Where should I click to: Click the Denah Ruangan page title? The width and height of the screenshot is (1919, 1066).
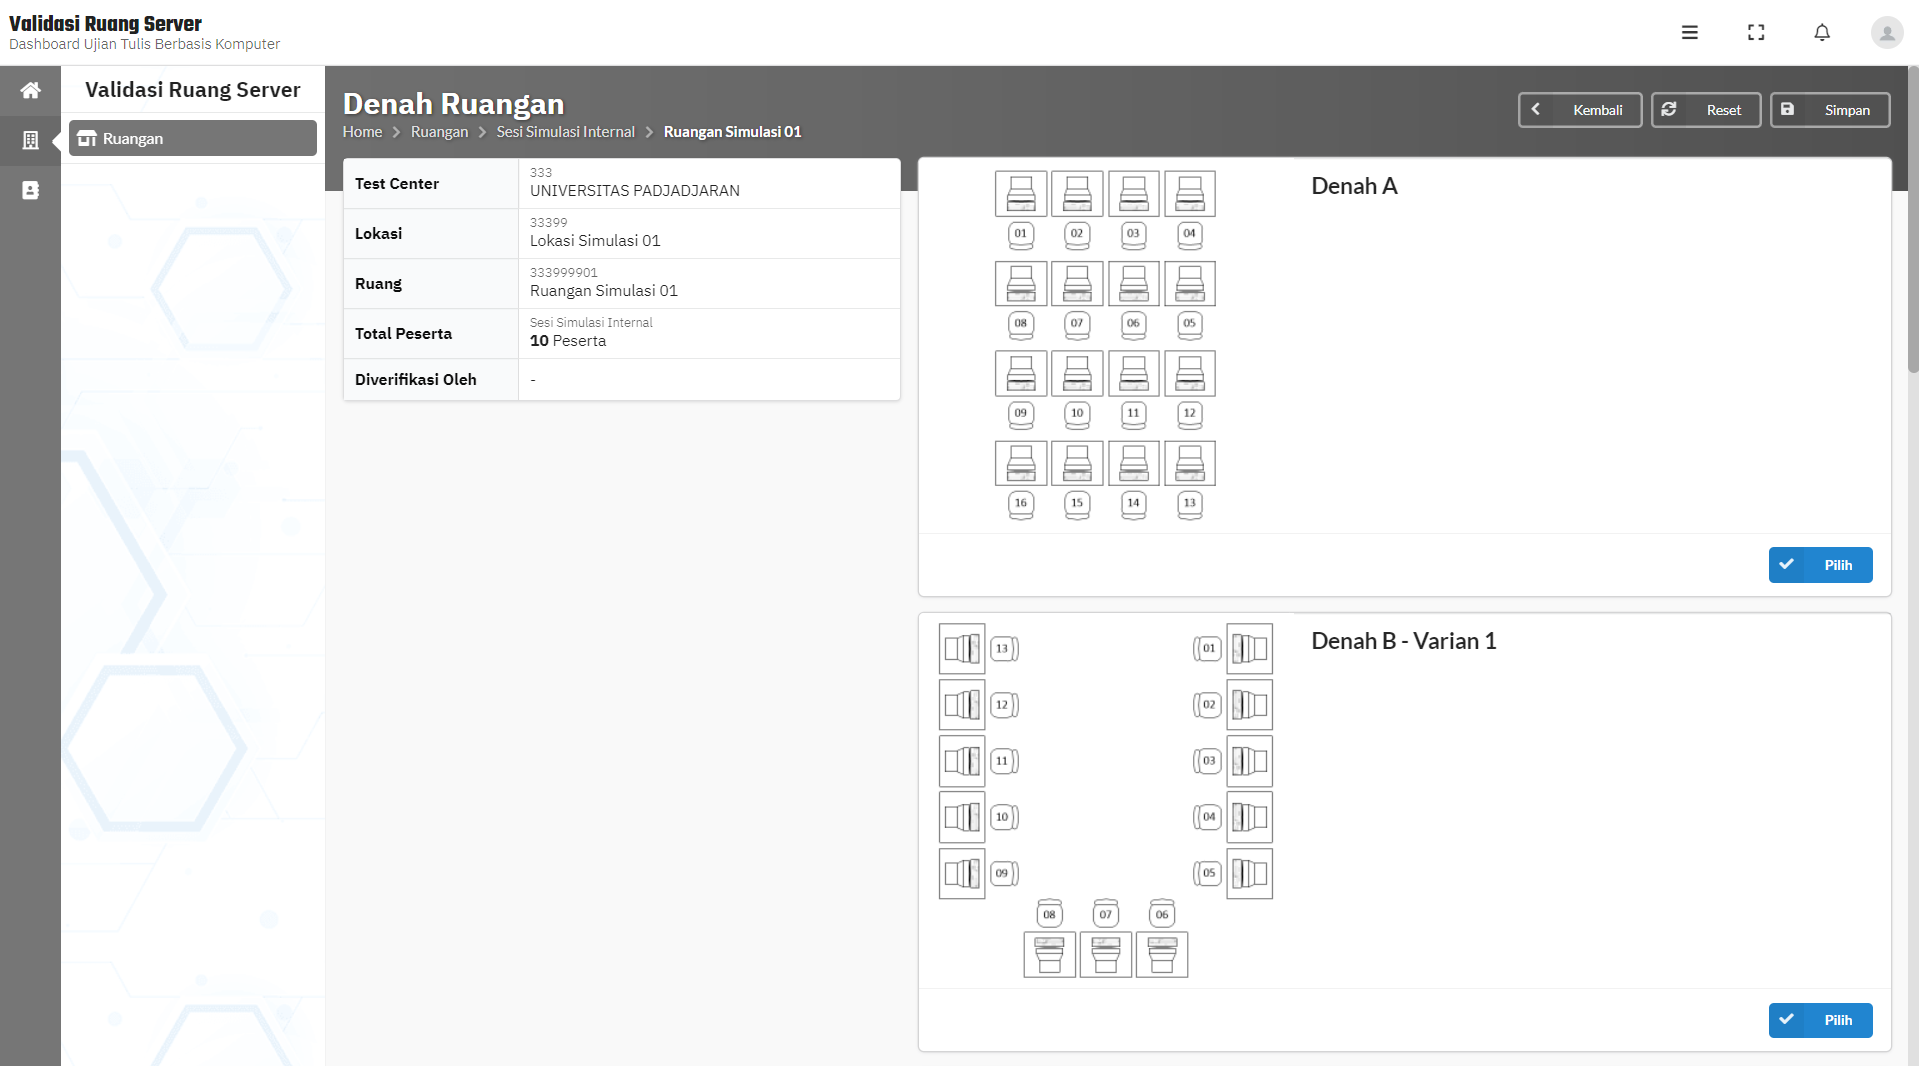click(453, 104)
